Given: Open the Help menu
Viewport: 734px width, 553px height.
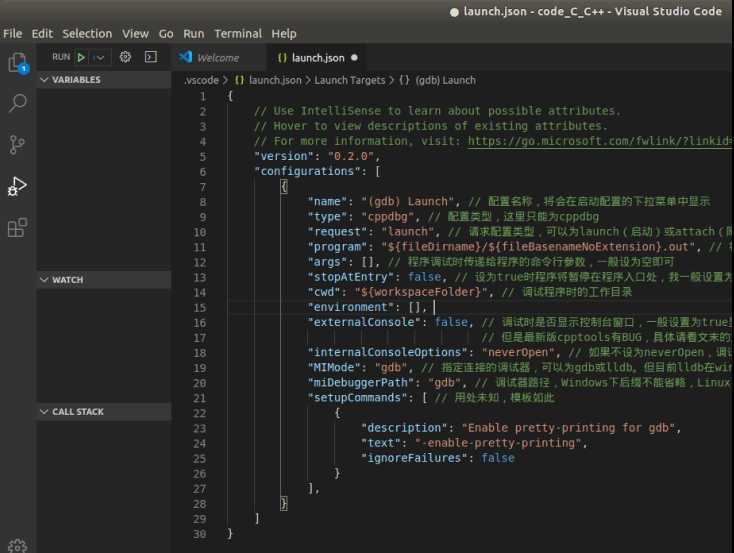Looking at the screenshot, I should (284, 34).
